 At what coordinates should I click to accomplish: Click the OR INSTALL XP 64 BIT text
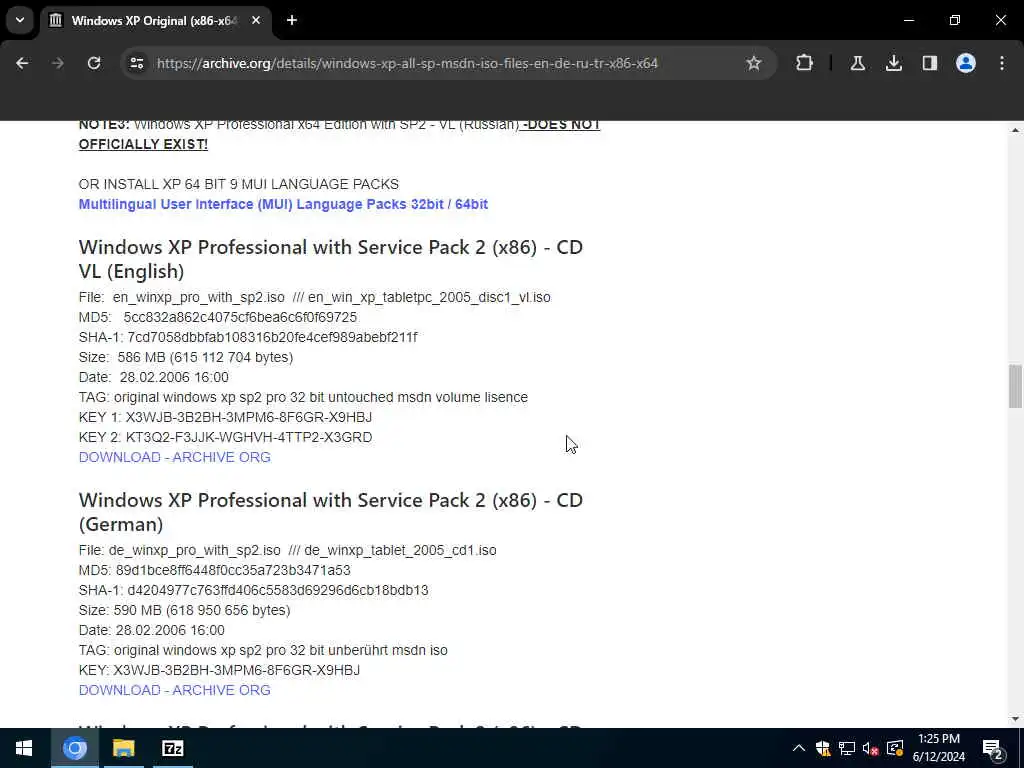coord(238,184)
